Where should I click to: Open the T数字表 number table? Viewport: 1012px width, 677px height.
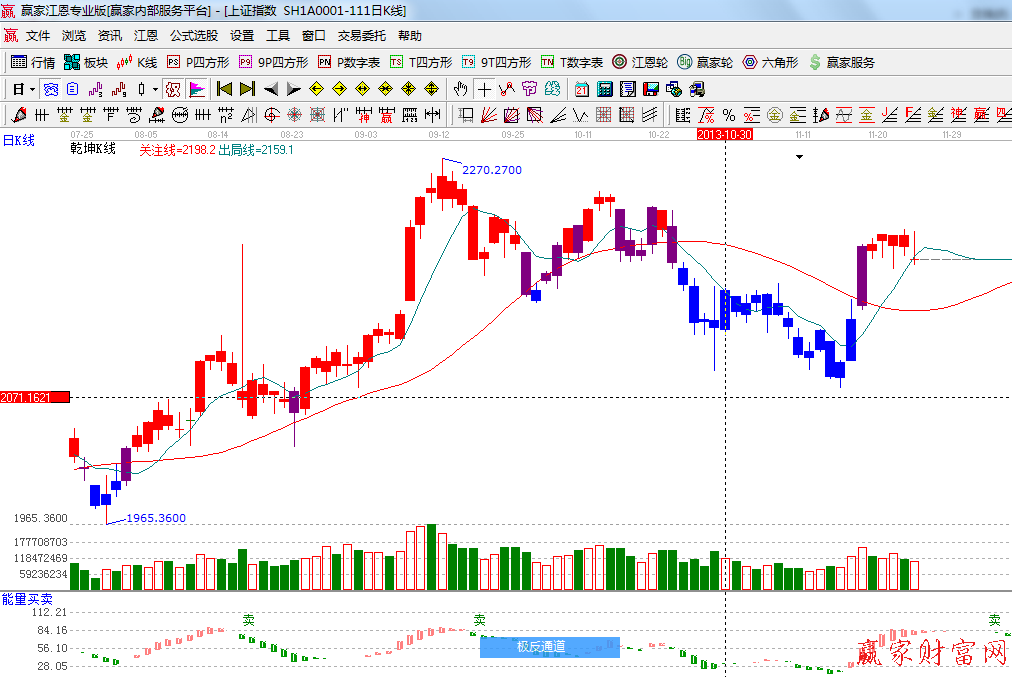572,62
